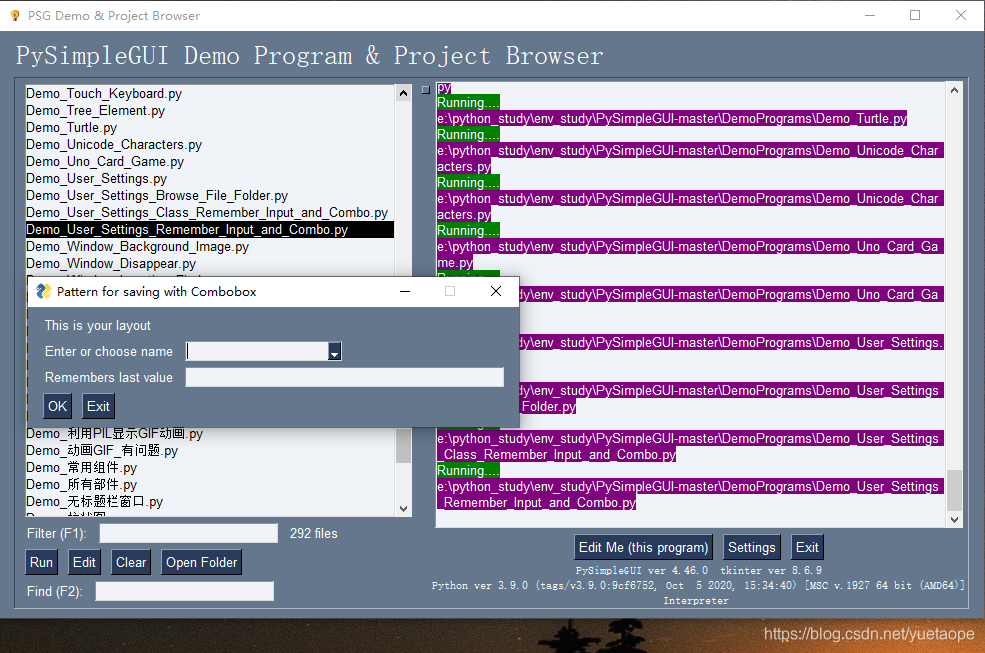Click the last green Running.... output line
This screenshot has width=985, height=653.
pyautogui.click(x=469, y=470)
